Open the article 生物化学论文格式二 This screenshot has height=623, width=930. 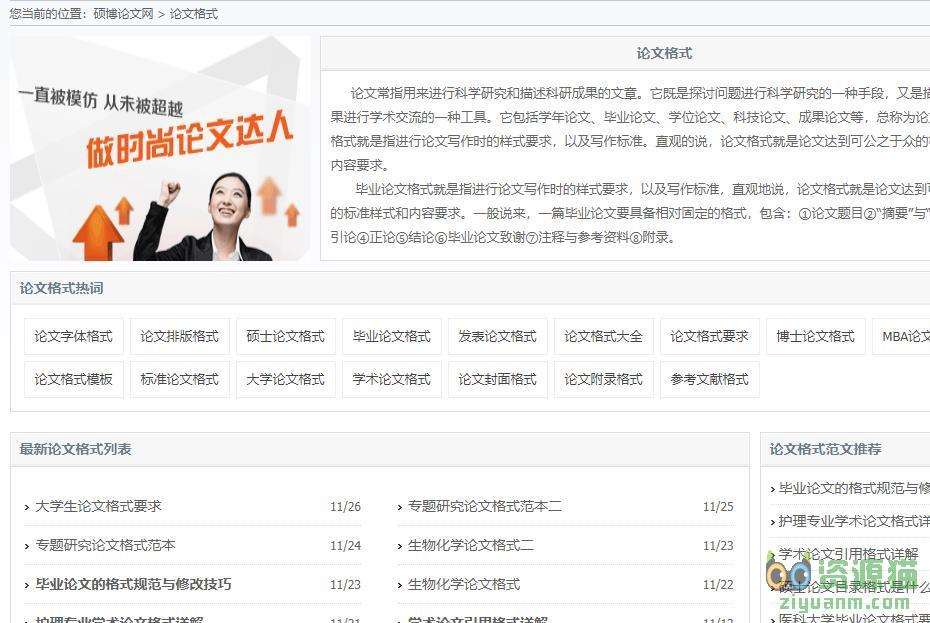(x=471, y=545)
